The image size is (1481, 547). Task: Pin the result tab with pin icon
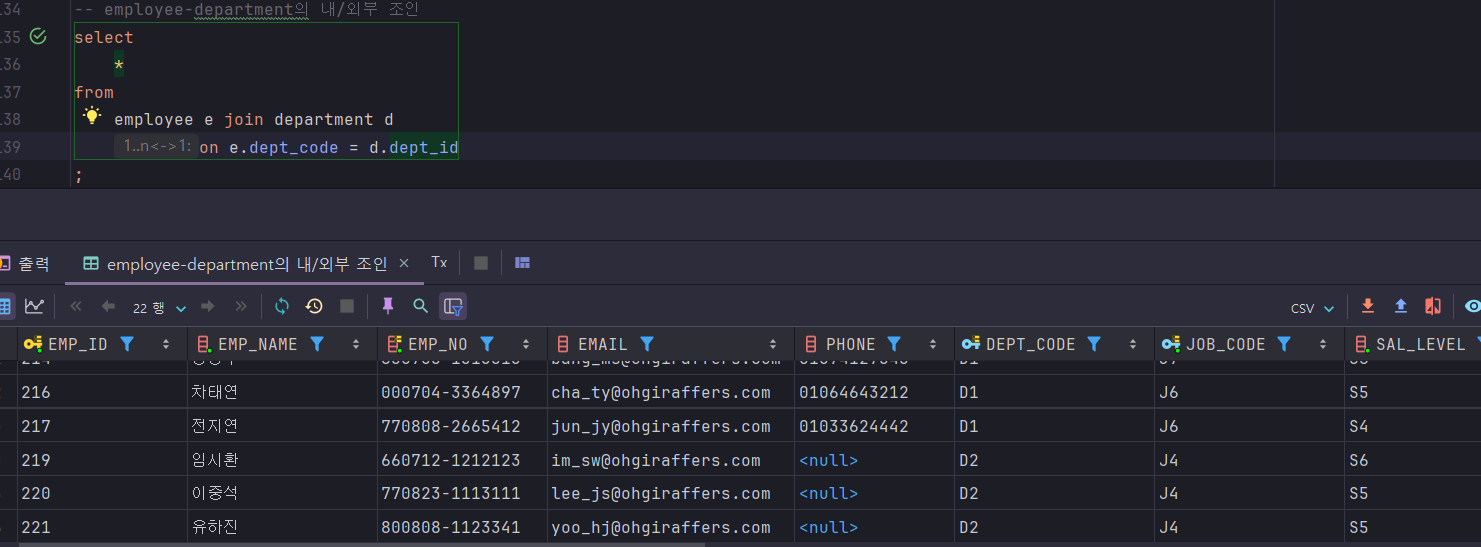(388, 306)
